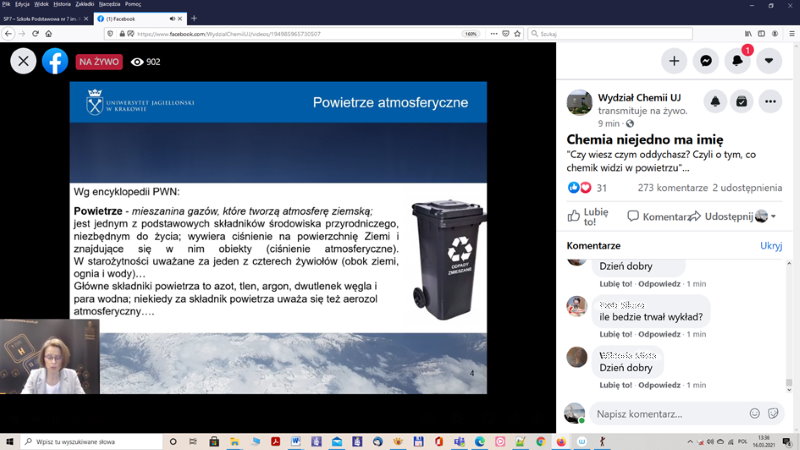Open a new browser tab
The height and width of the screenshot is (450, 800).
[x=194, y=18]
